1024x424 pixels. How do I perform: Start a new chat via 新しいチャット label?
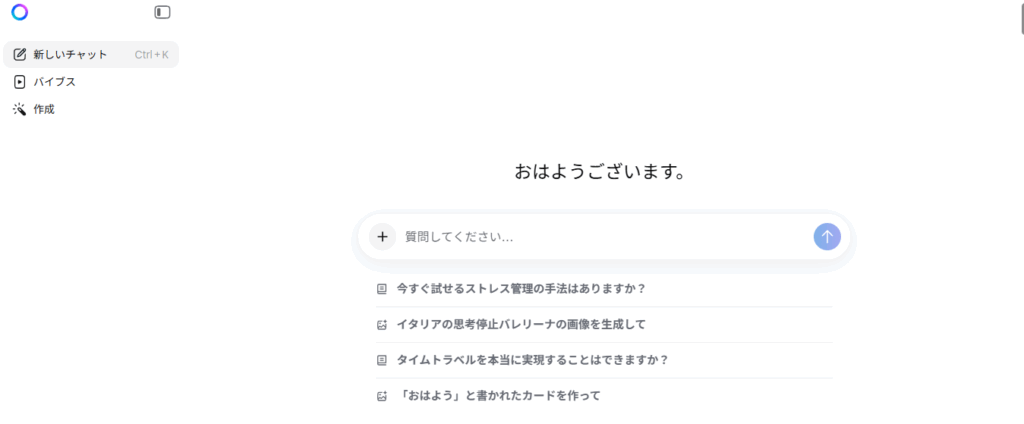point(70,54)
